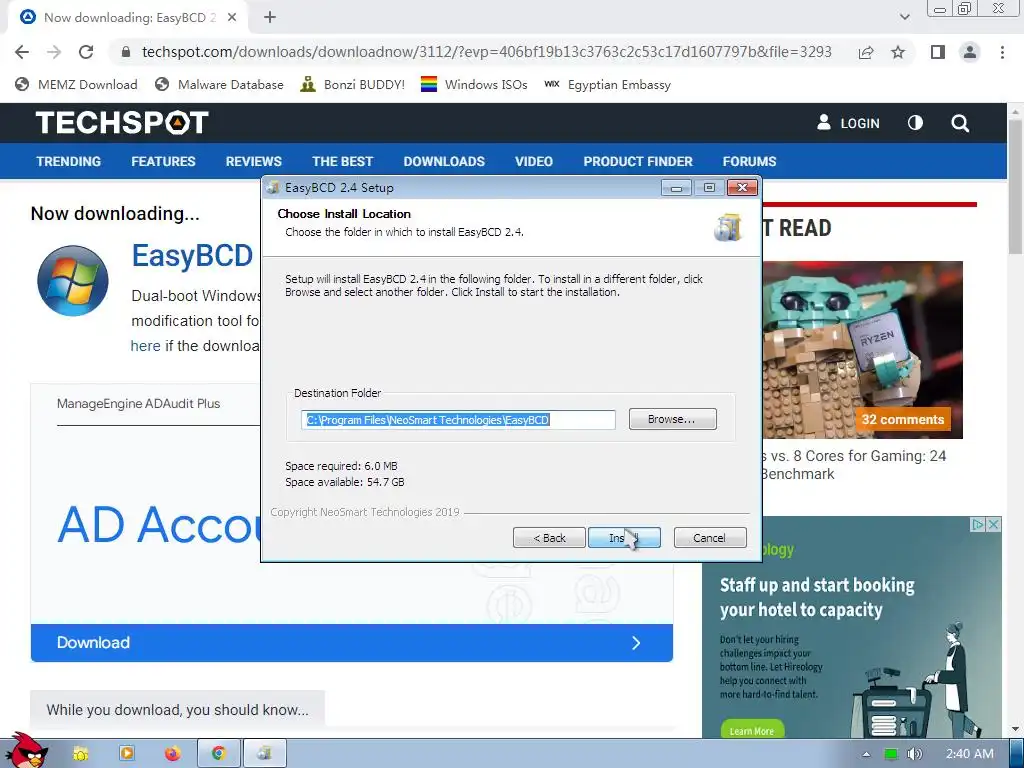Open FORUMS menu item
The image size is (1024, 768).
pos(749,161)
